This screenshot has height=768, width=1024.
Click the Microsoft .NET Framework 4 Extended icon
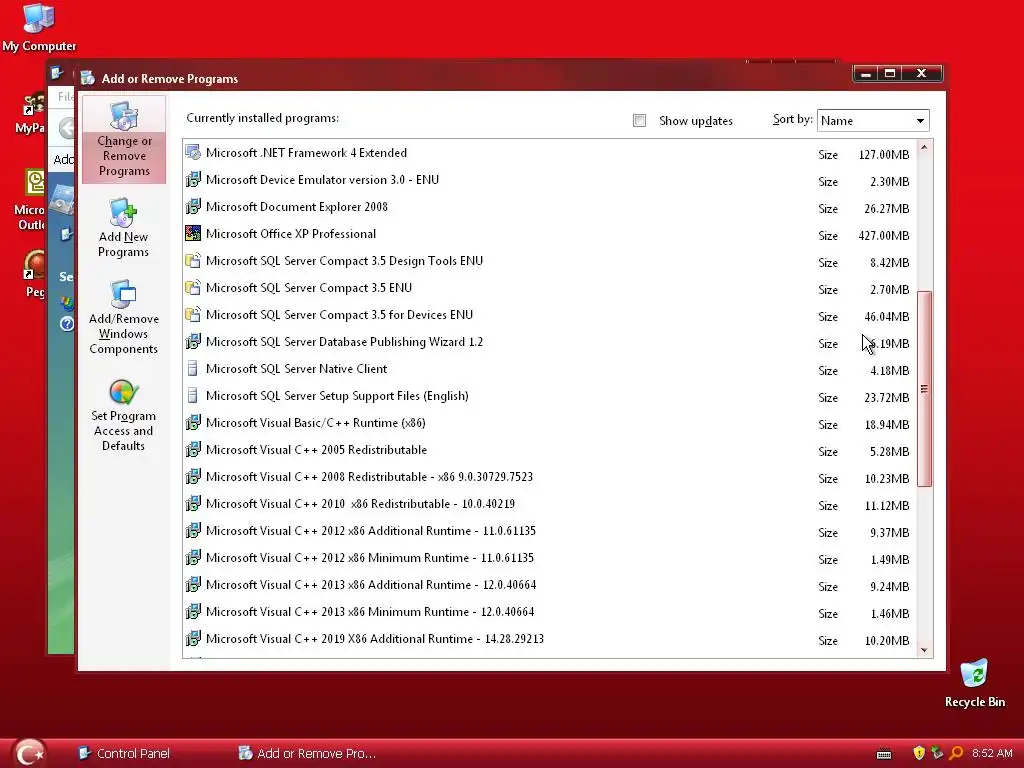(x=193, y=153)
